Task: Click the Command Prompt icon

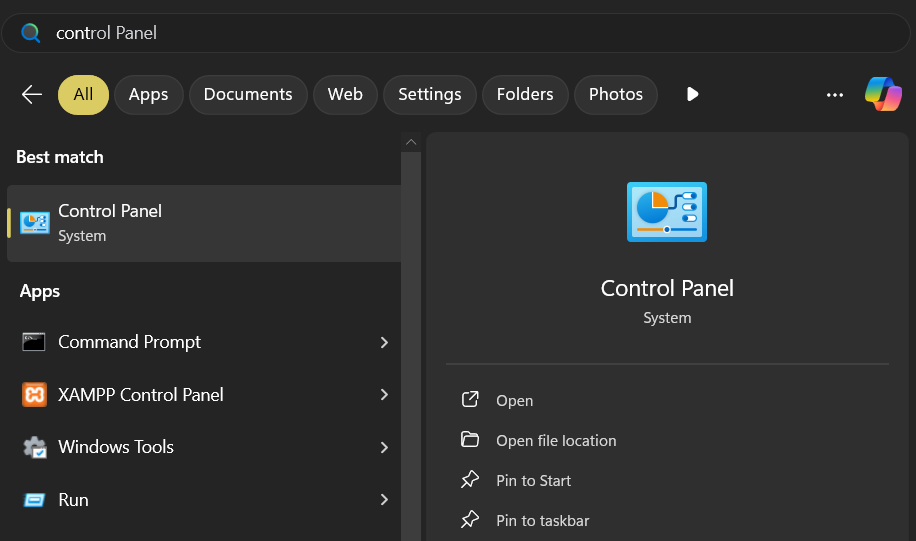Action: [x=34, y=342]
